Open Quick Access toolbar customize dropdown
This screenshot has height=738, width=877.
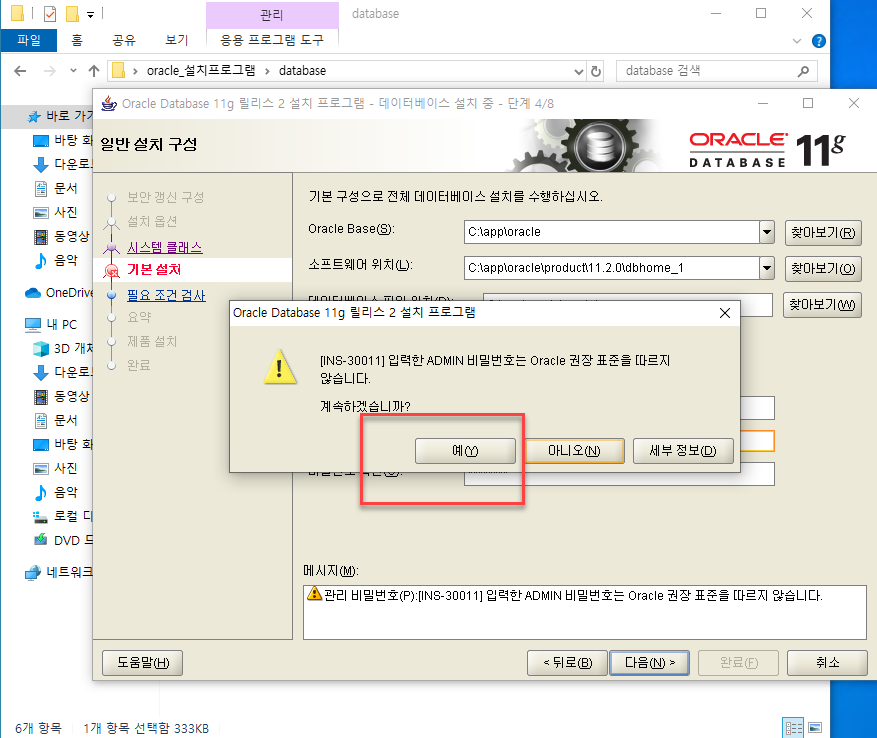pyautogui.click(x=91, y=15)
